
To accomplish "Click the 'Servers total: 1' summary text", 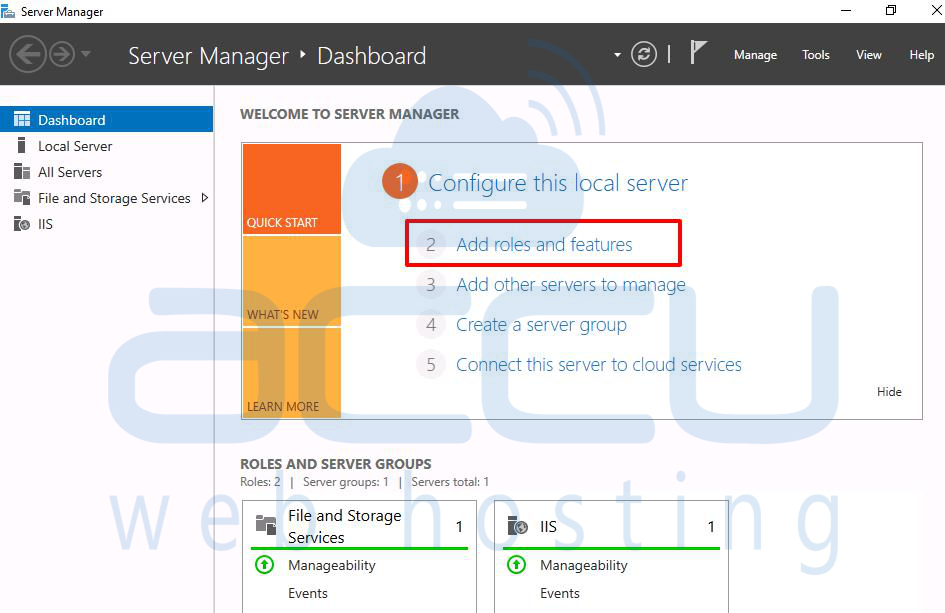I will click(x=450, y=482).
